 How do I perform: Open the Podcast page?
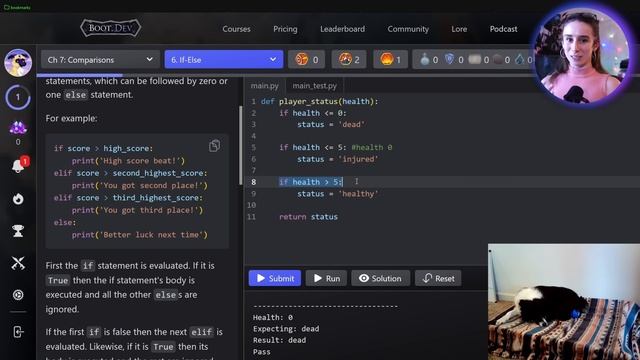coord(503,29)
